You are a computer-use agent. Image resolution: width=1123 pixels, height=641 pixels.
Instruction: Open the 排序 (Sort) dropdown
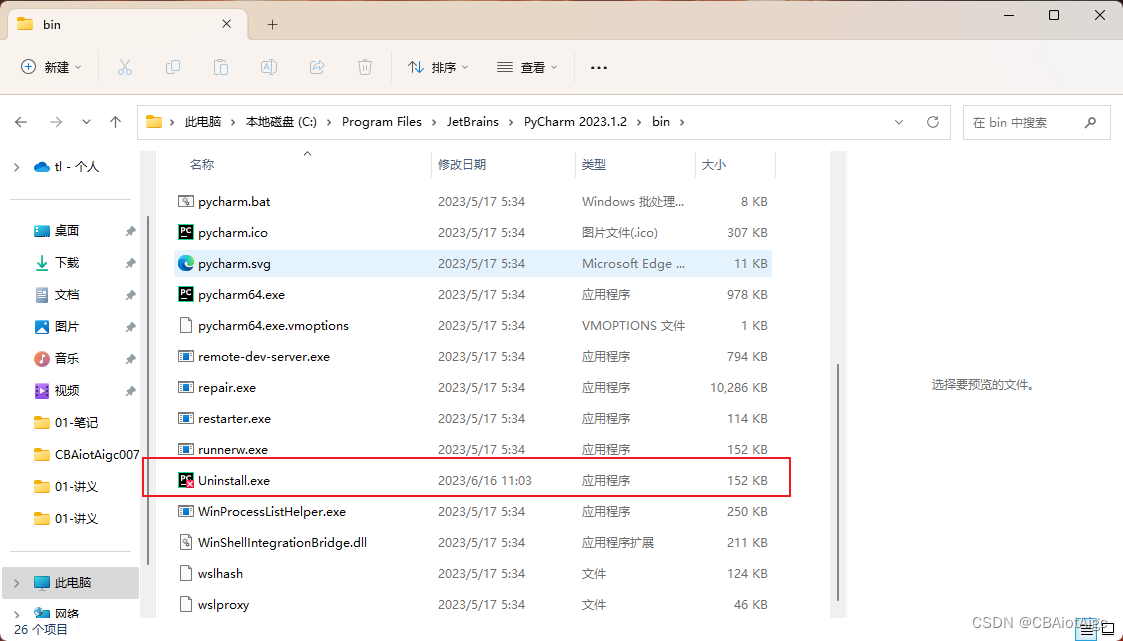pyautogui.click(x=438, y=67)
